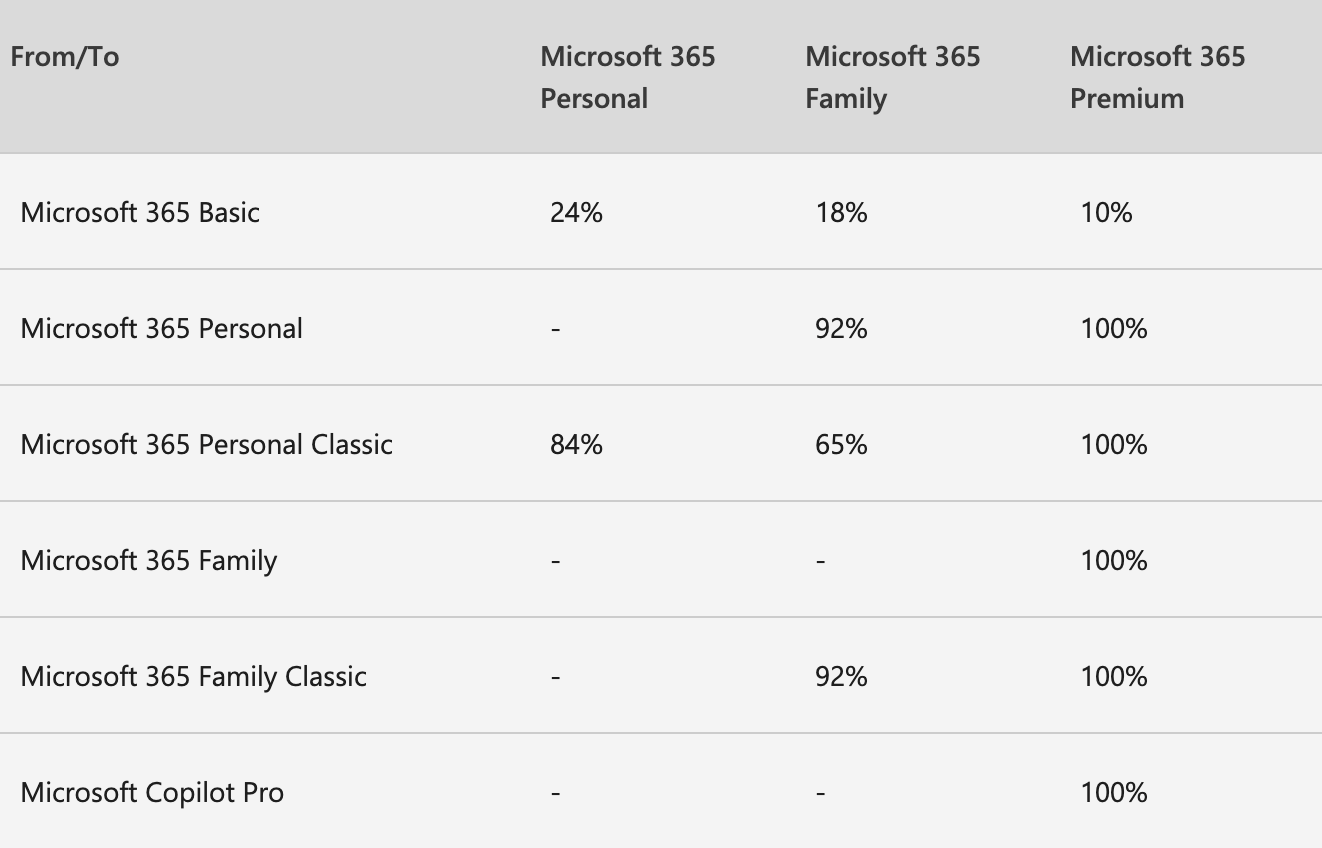Click the From/To column header
Image resolution: width=1322 pixels, height=848 pixels.
[x=65, y=57]
